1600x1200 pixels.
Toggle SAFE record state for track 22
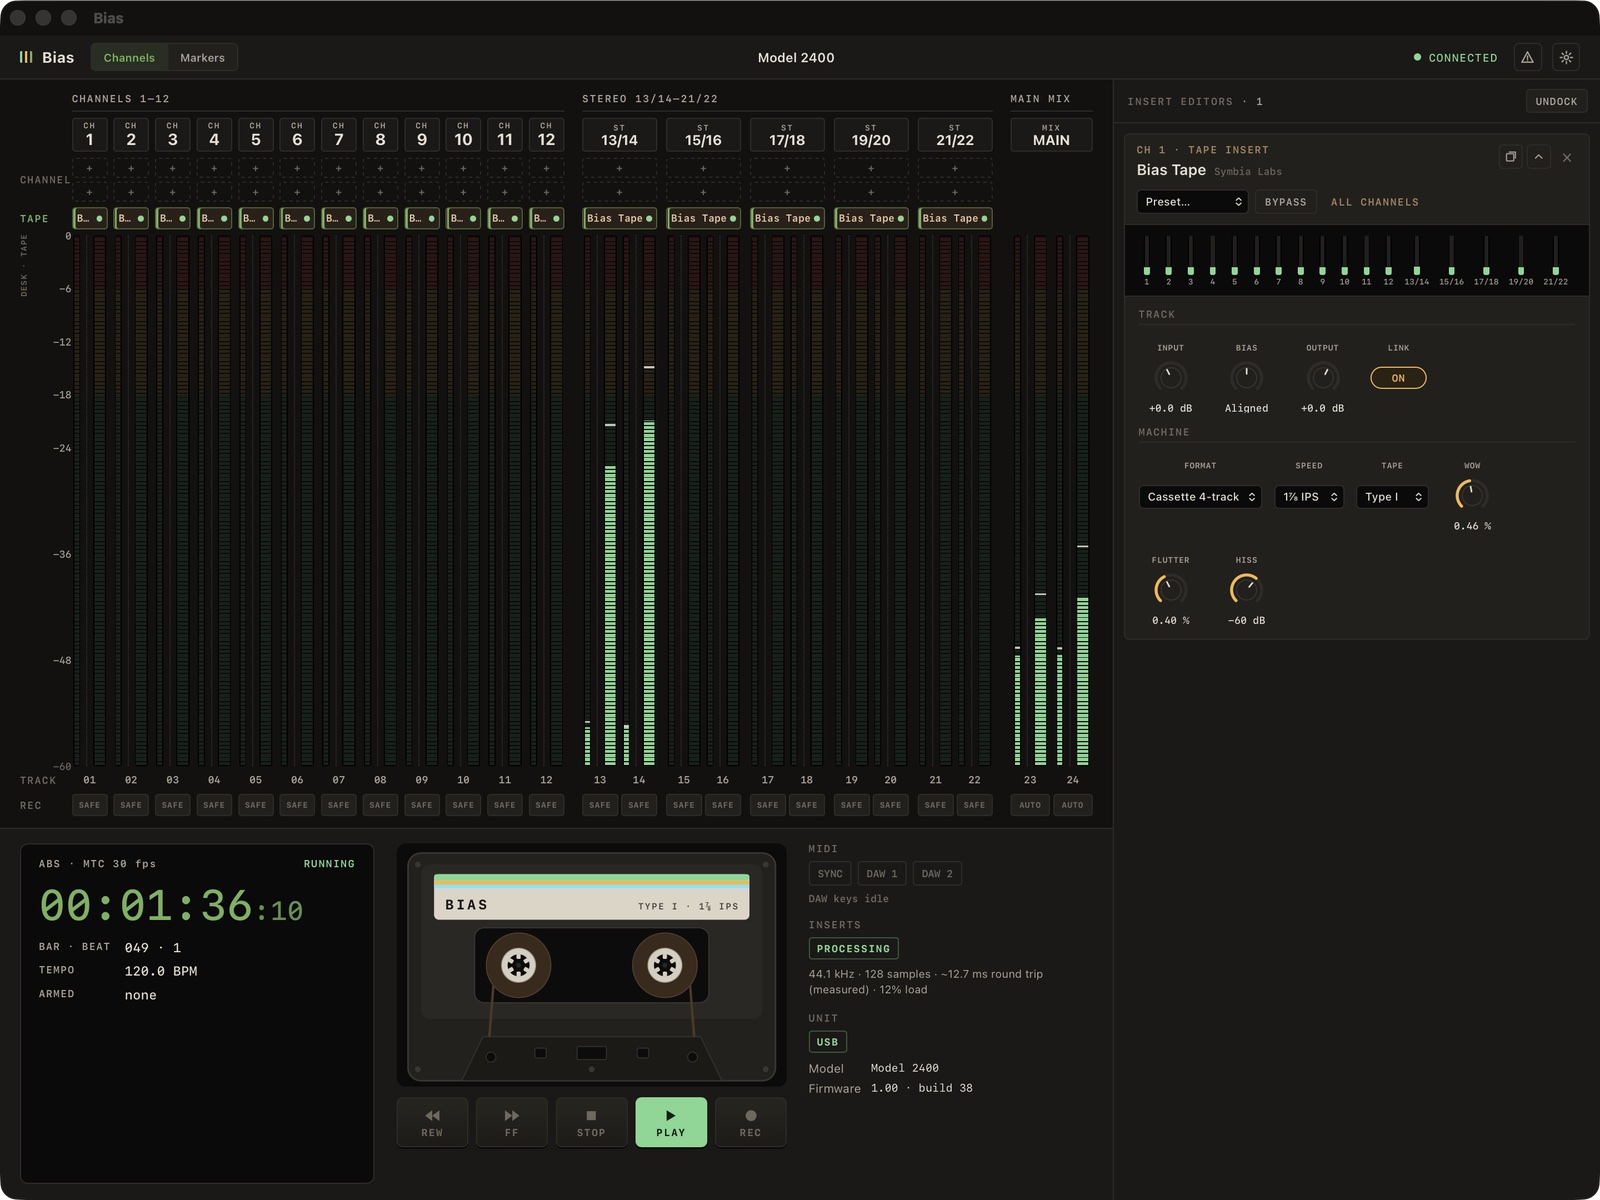[974, 805]
